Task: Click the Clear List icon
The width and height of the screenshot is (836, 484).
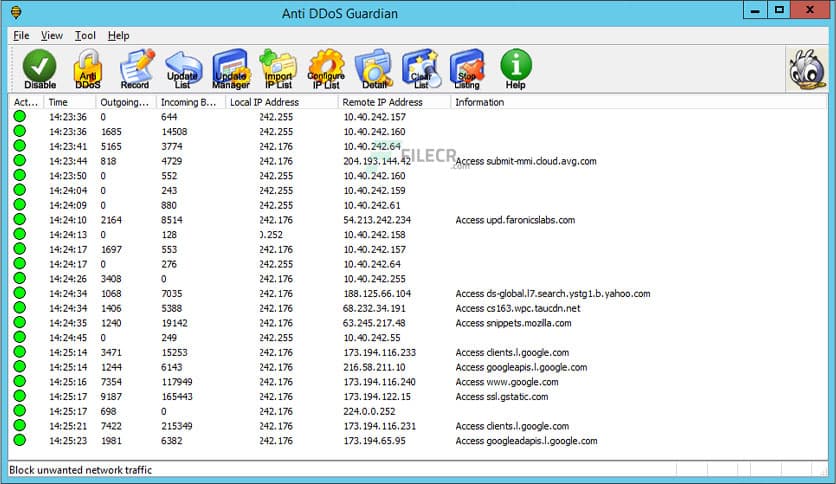Action: 421,69
